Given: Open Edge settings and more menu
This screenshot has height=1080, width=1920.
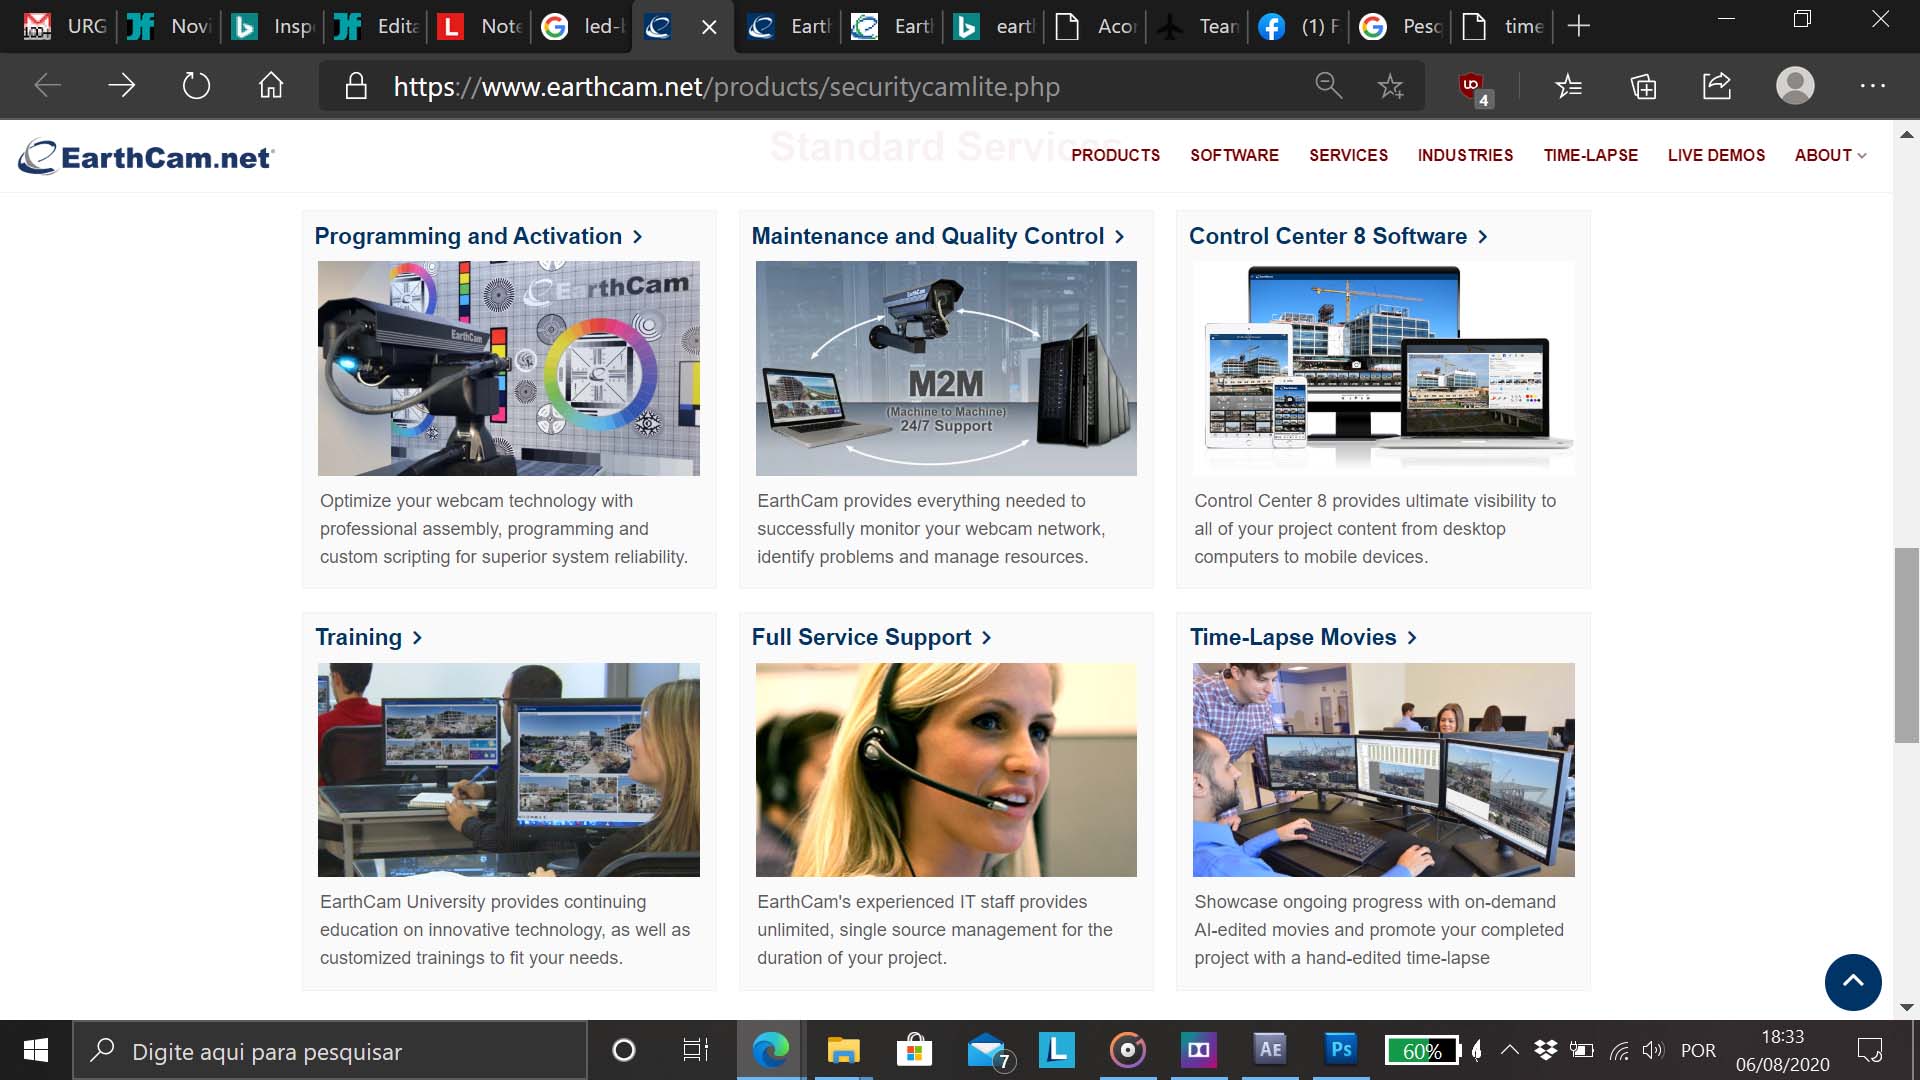Looking at the screenshot, I should [1872, 86].
